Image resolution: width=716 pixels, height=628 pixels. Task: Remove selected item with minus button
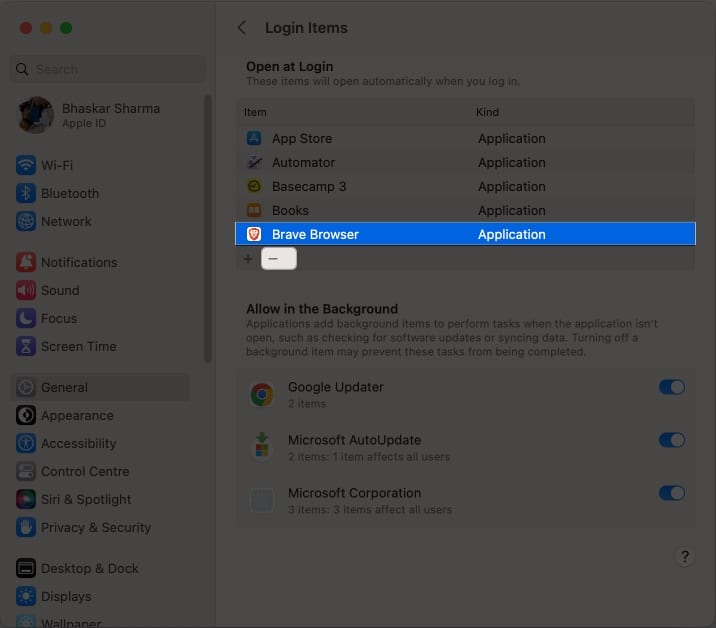click(x=279, y=259)
